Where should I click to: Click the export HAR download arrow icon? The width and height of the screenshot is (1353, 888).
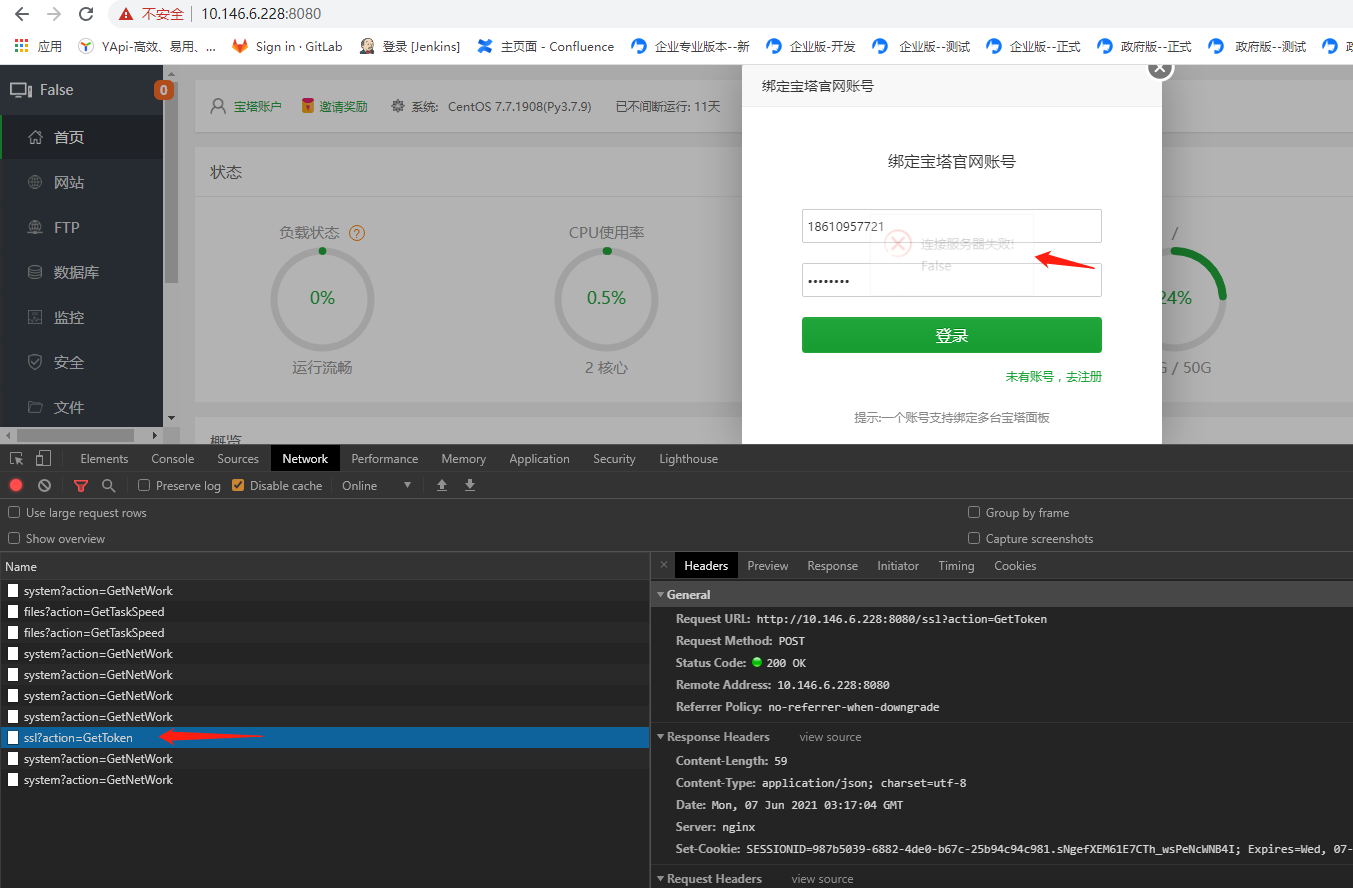(x=470, y=485)
